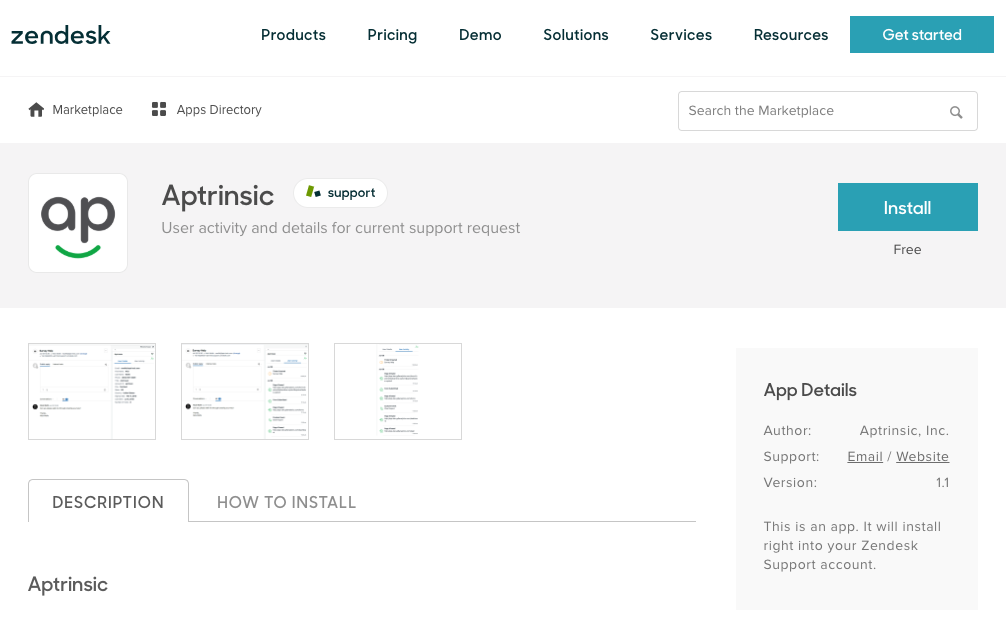Open the Pricing page
The image size is (1006, 617).
(x=392, y=35)
